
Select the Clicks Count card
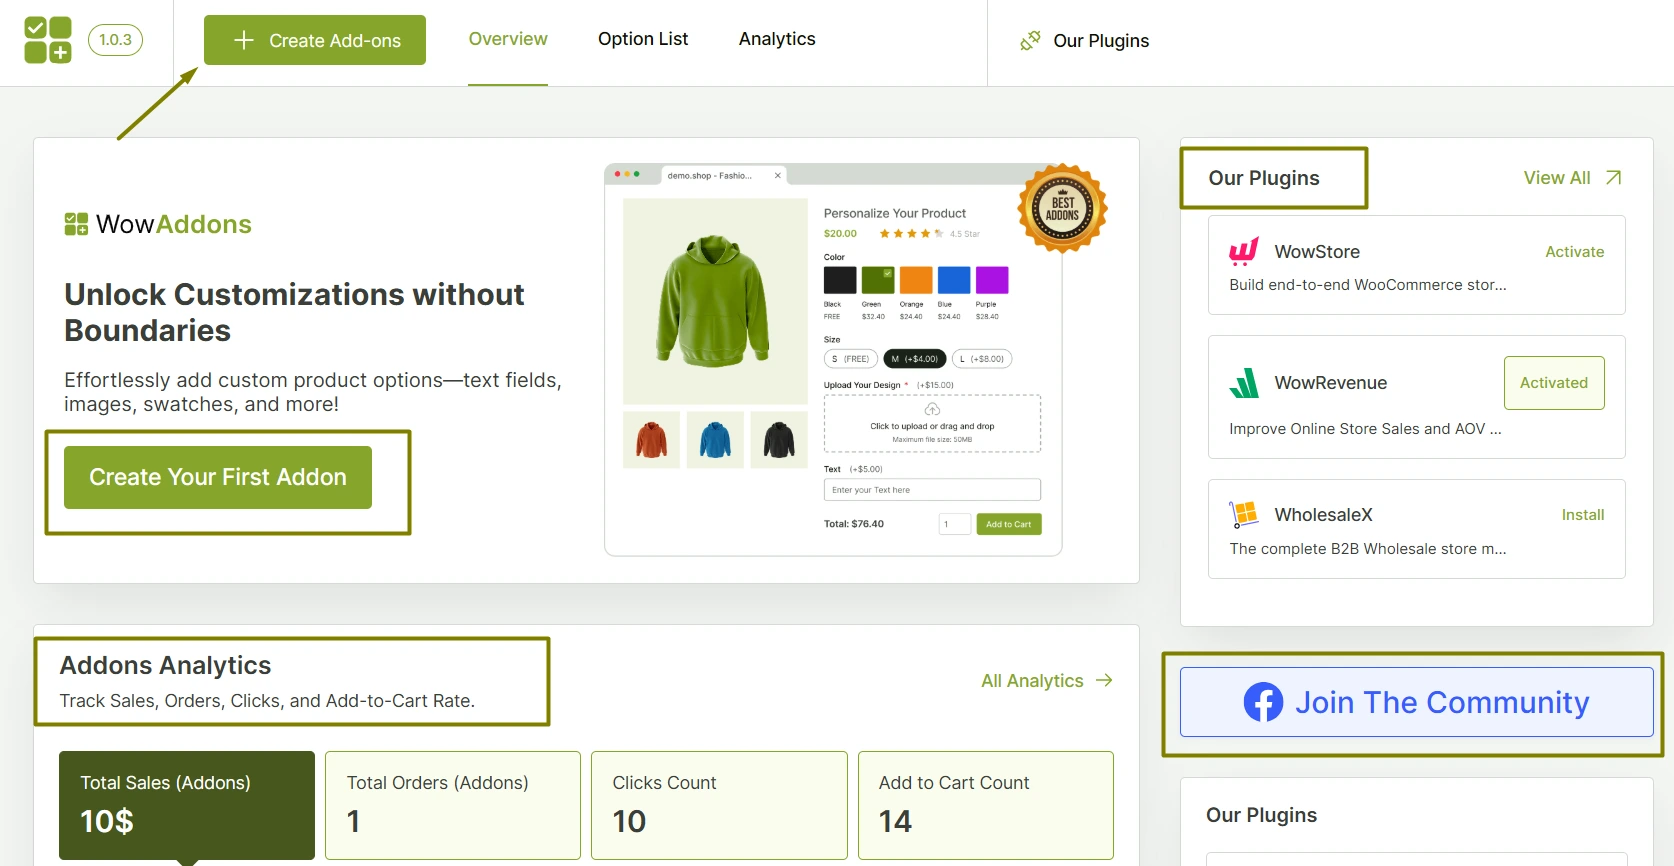click(x=719, y=805)
